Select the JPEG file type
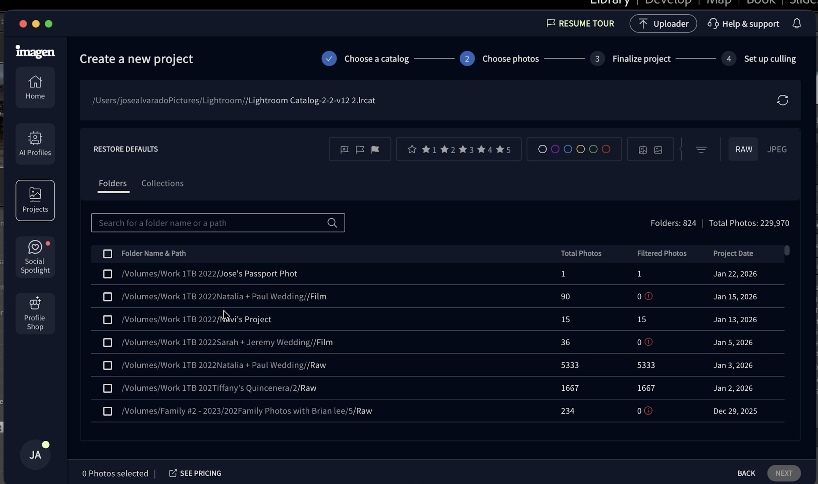Screen dimensions: 818x484 coord(776,149)
